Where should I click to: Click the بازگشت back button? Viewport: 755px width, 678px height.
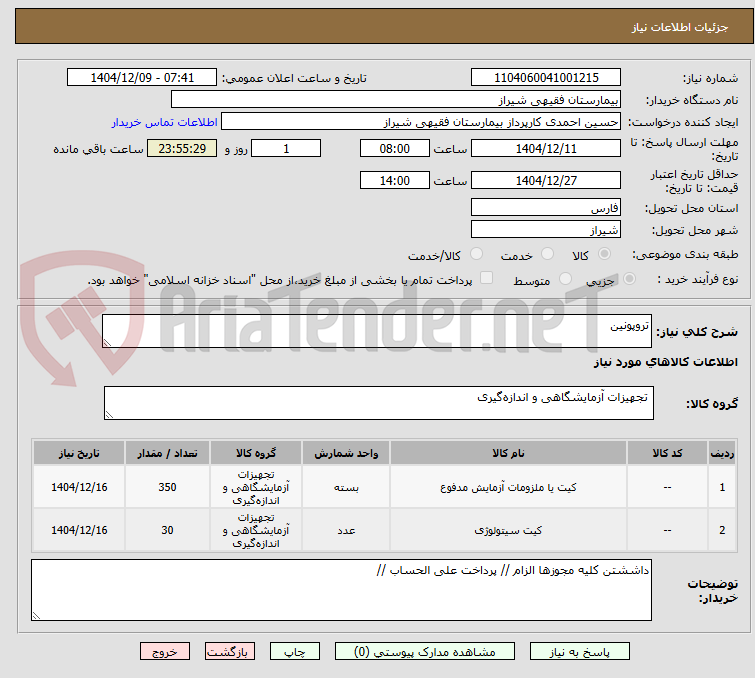point(230,652)
